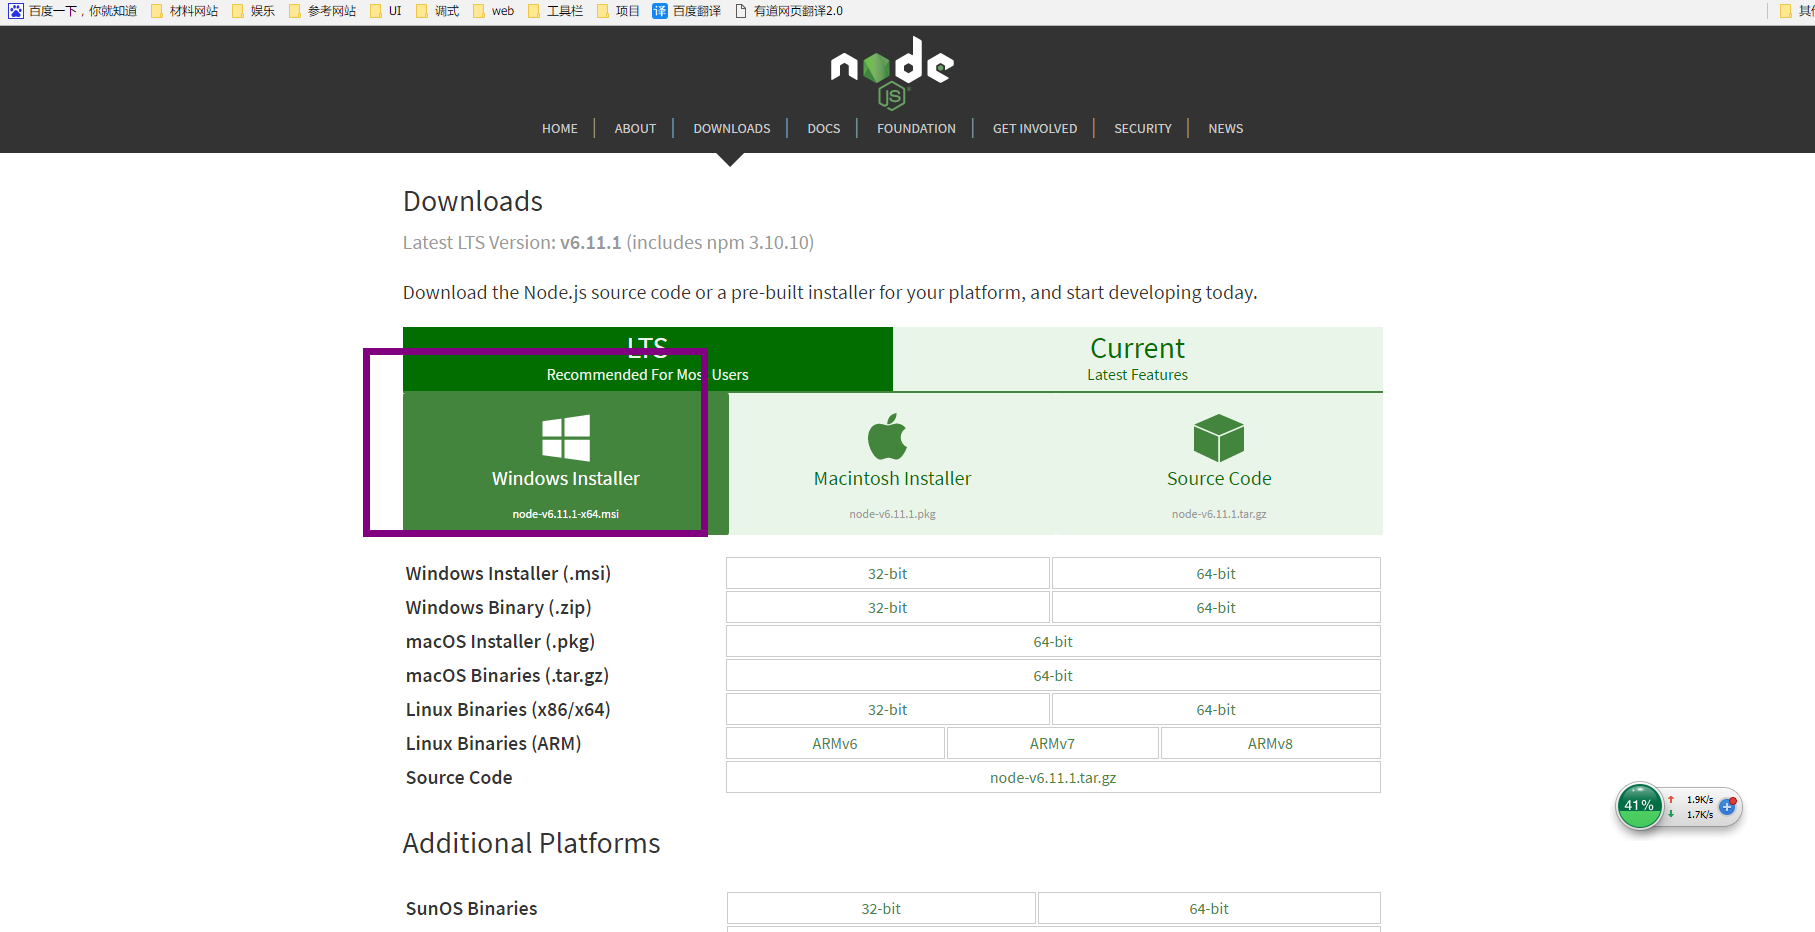Click the 'Downloads' page heading
The width and height of the screenshot is (1815, 932).
click(473, 201)
